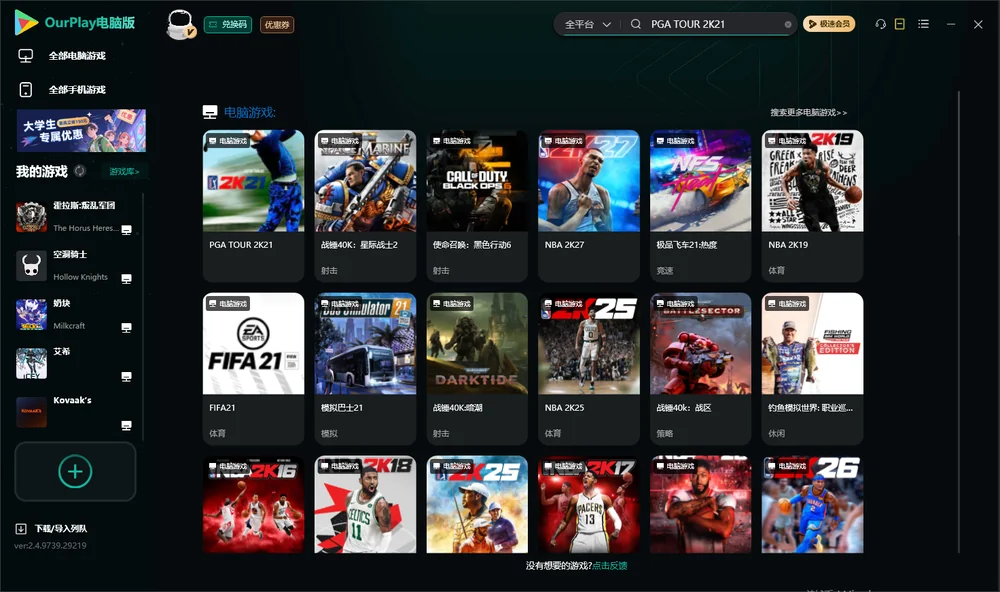Select the NBA 2K27 game cover
1000x592 pixels.
pyautogui.click(x=589, y=181)
